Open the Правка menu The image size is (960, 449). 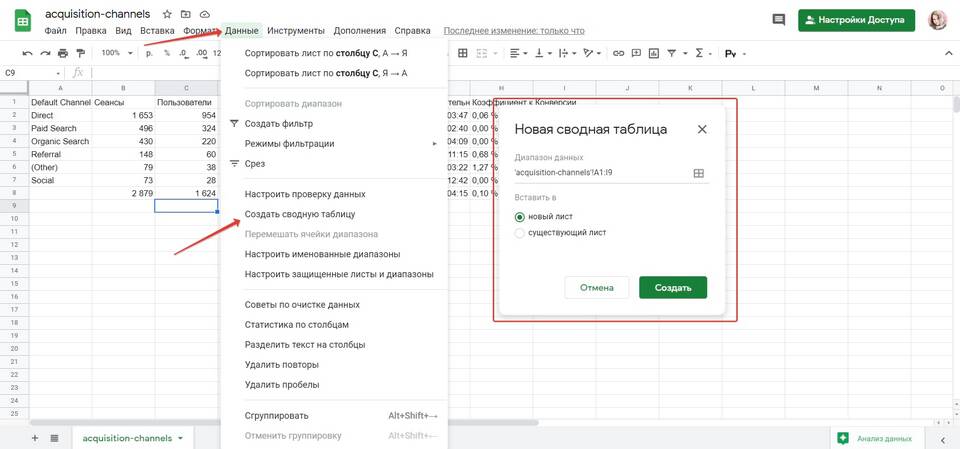91,31
